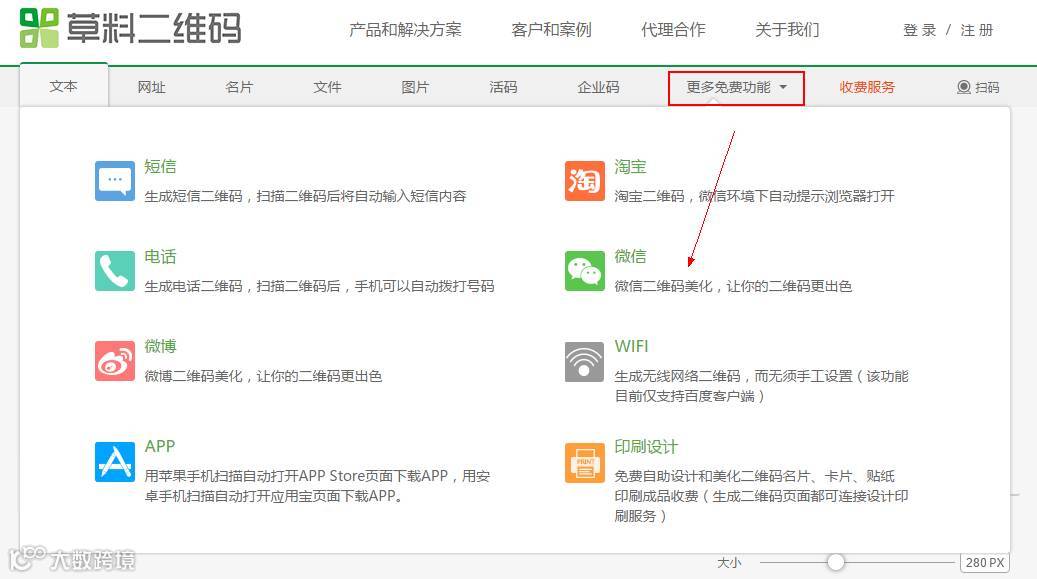Click the APP title link
The height and width of the screenshot is (579, 1037).
(160, 447)
